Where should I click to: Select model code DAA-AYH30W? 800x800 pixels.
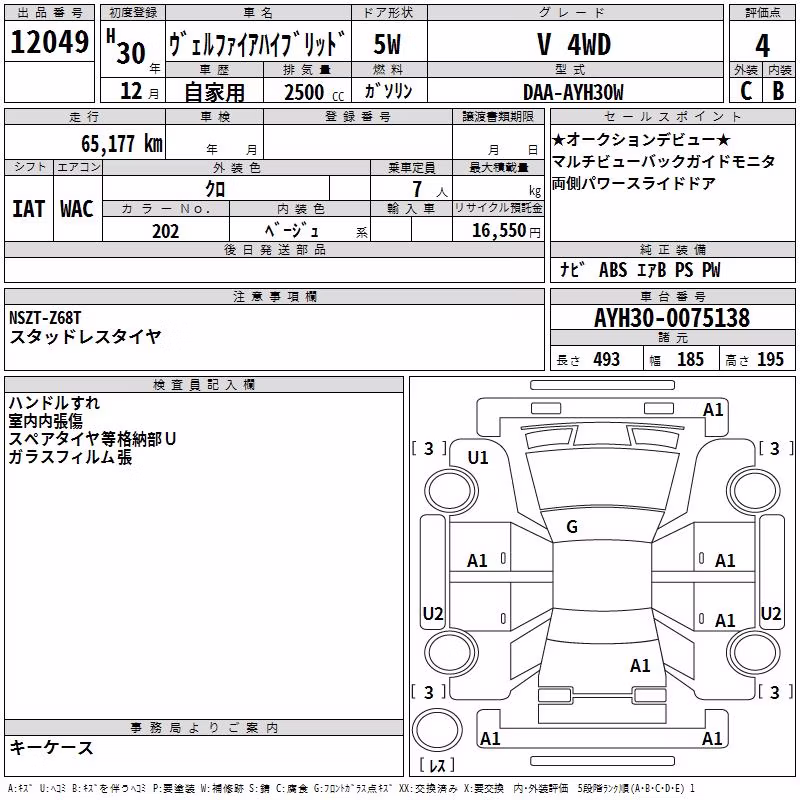pyautogui.click(x=573, y=92)
